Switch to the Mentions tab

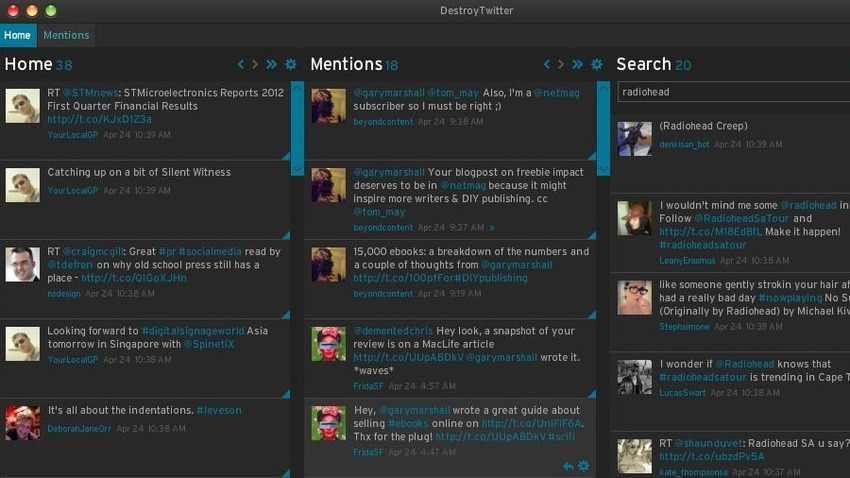coord(66,35)
